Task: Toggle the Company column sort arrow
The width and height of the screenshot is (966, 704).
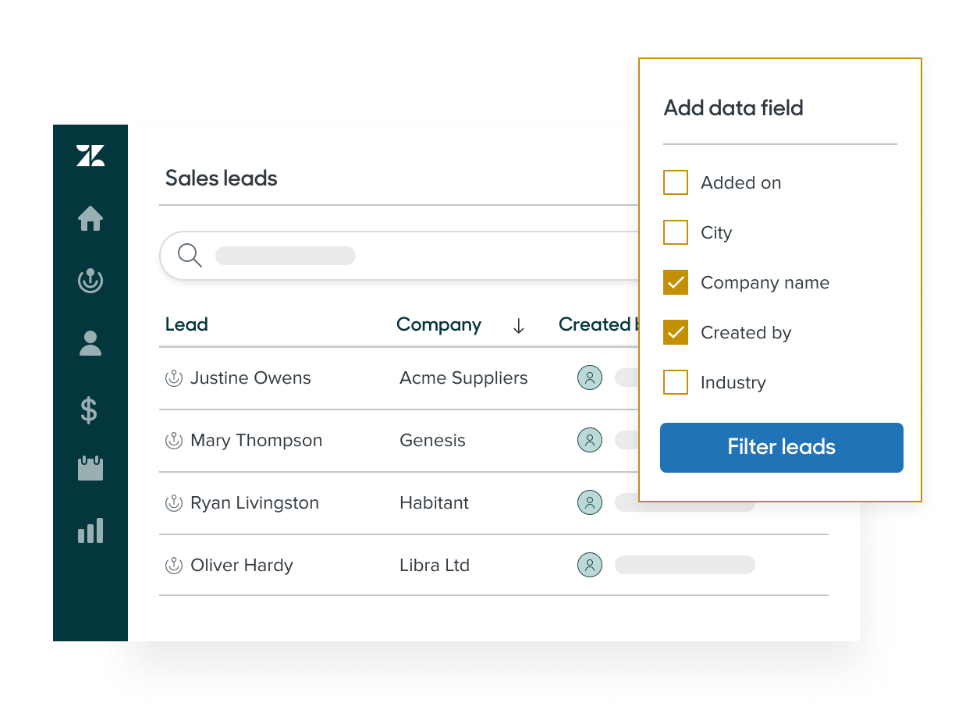Action: point(519,326)
